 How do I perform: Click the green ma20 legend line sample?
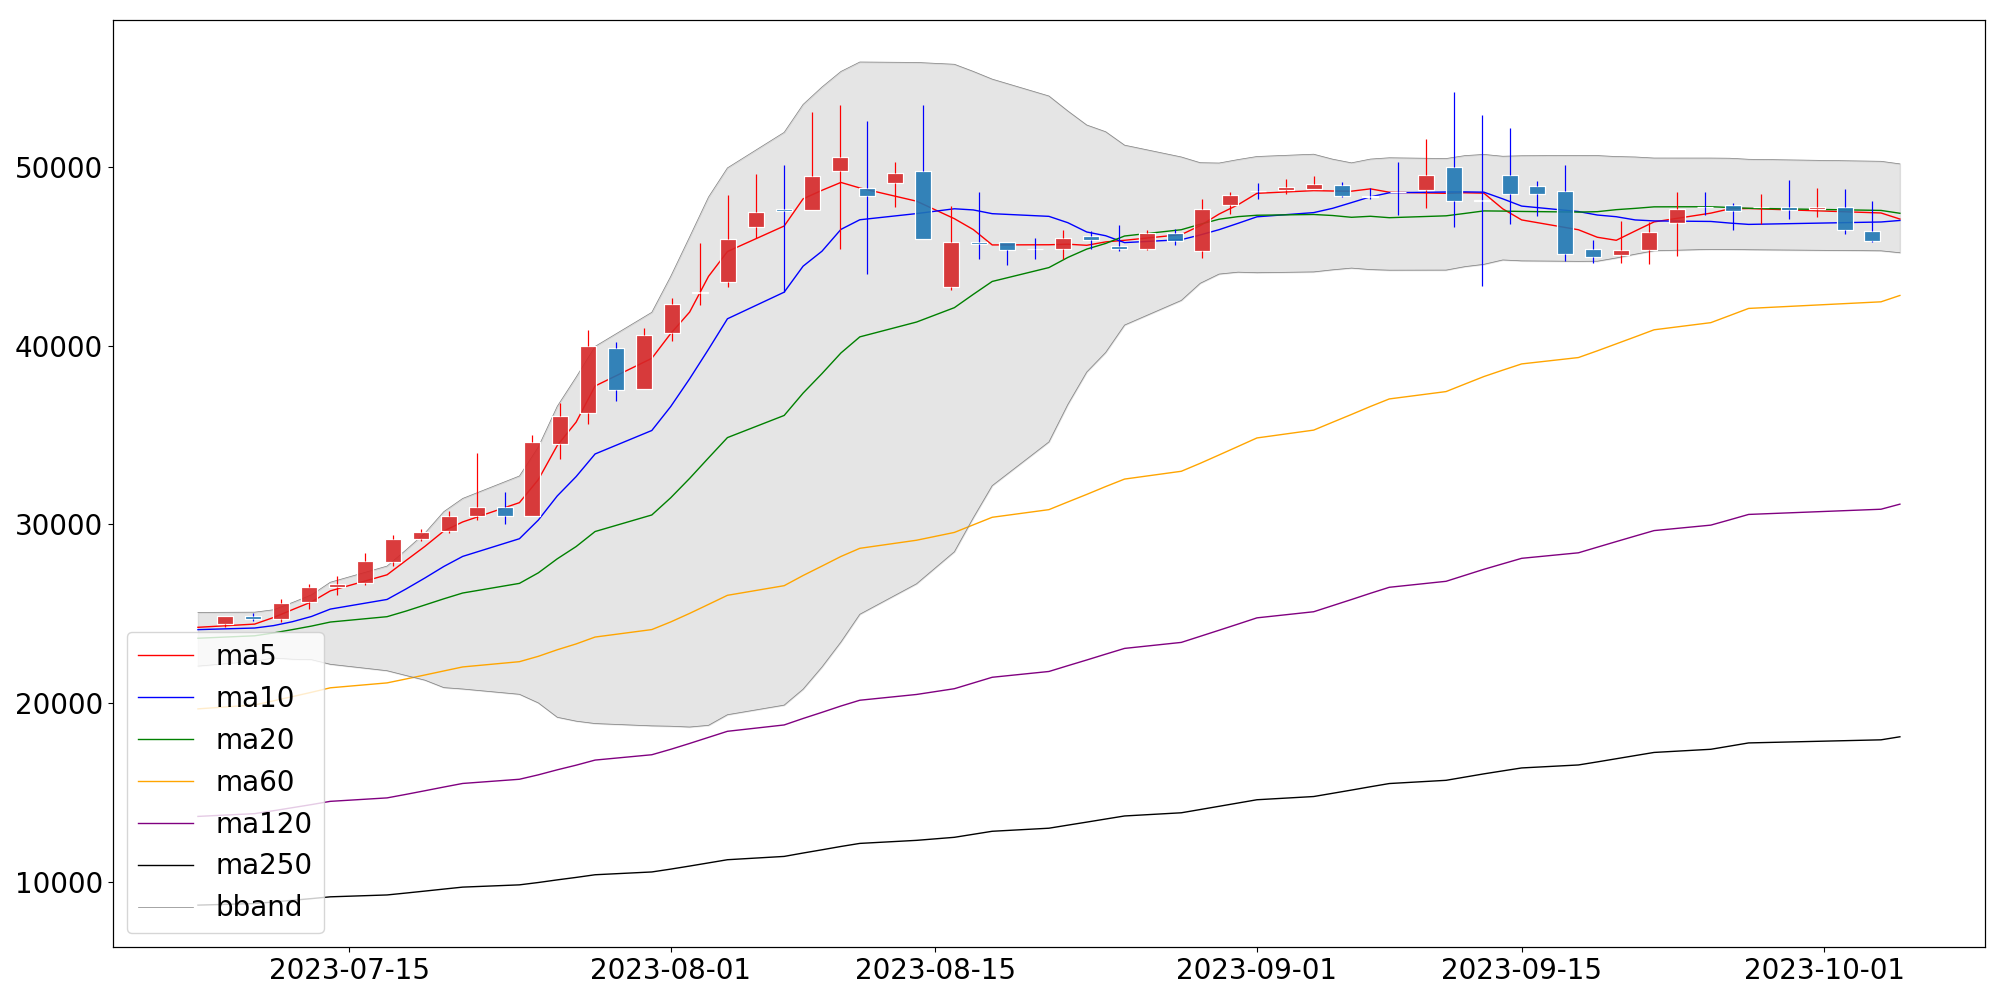pos(165,740)
